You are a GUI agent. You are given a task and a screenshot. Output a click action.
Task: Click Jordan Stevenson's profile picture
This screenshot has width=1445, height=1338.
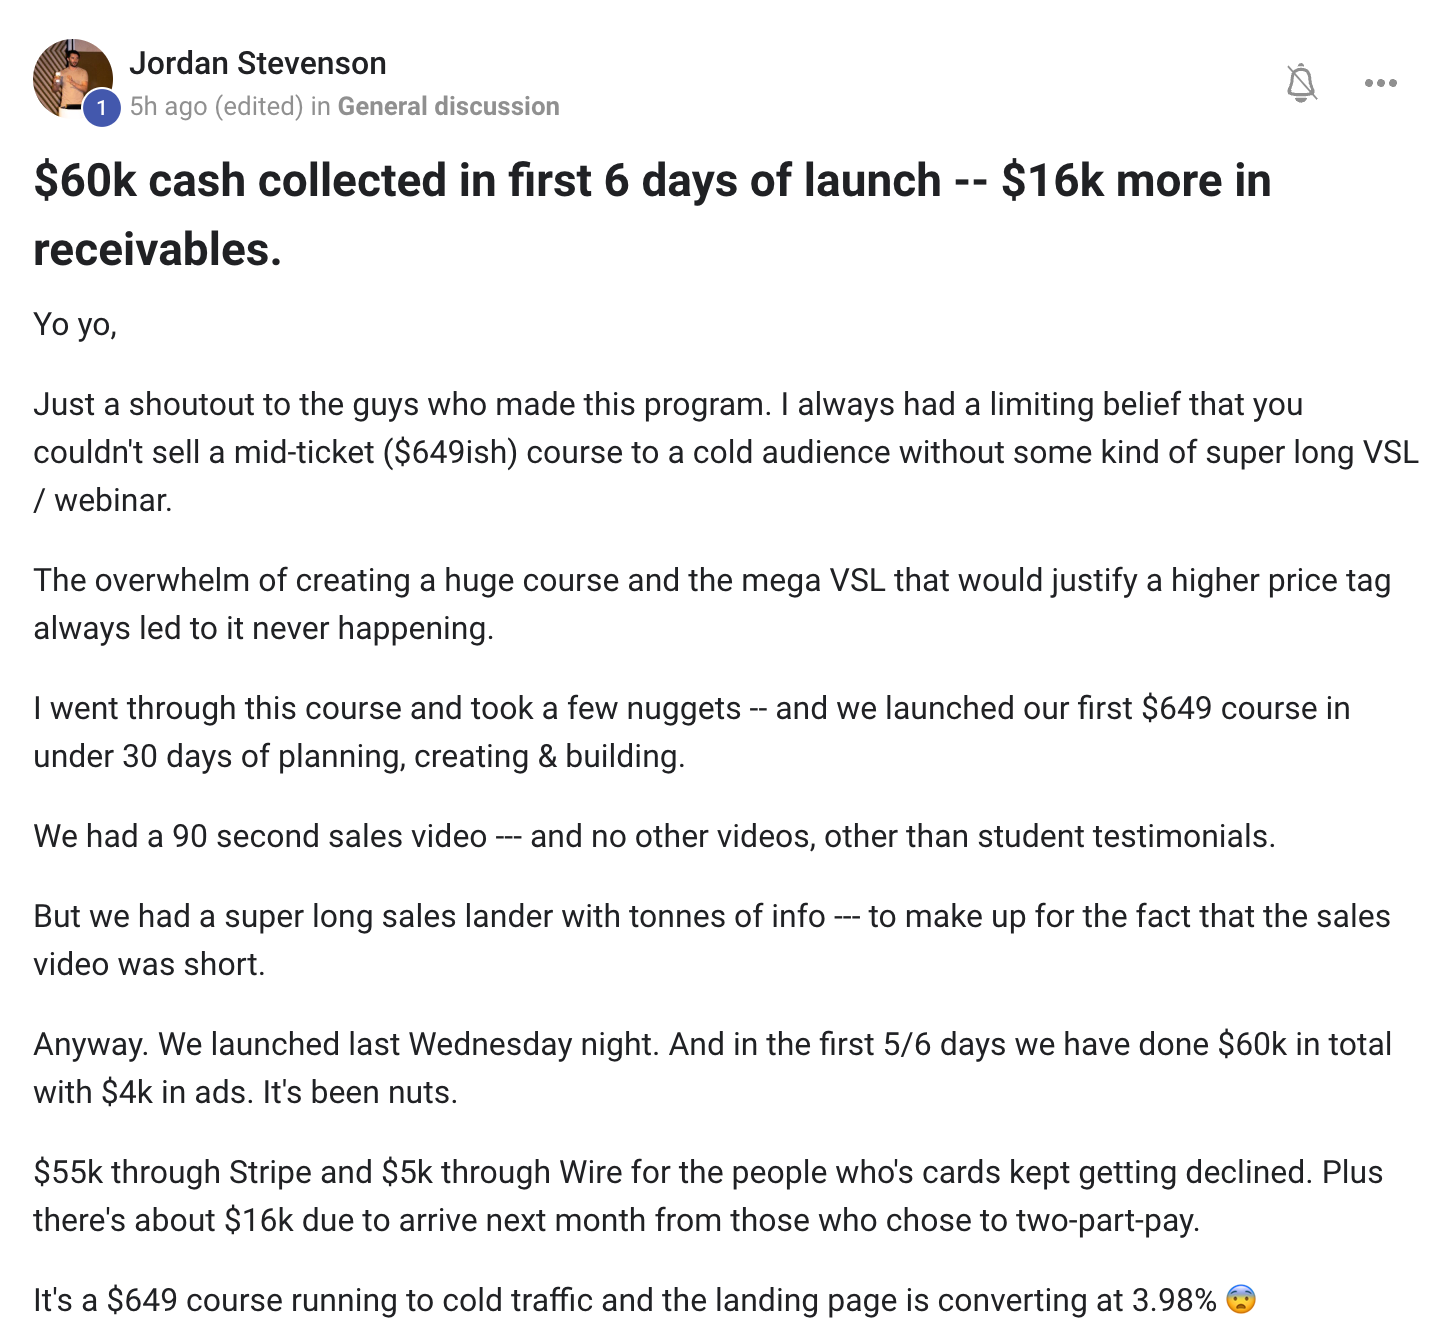coord(70,76)
